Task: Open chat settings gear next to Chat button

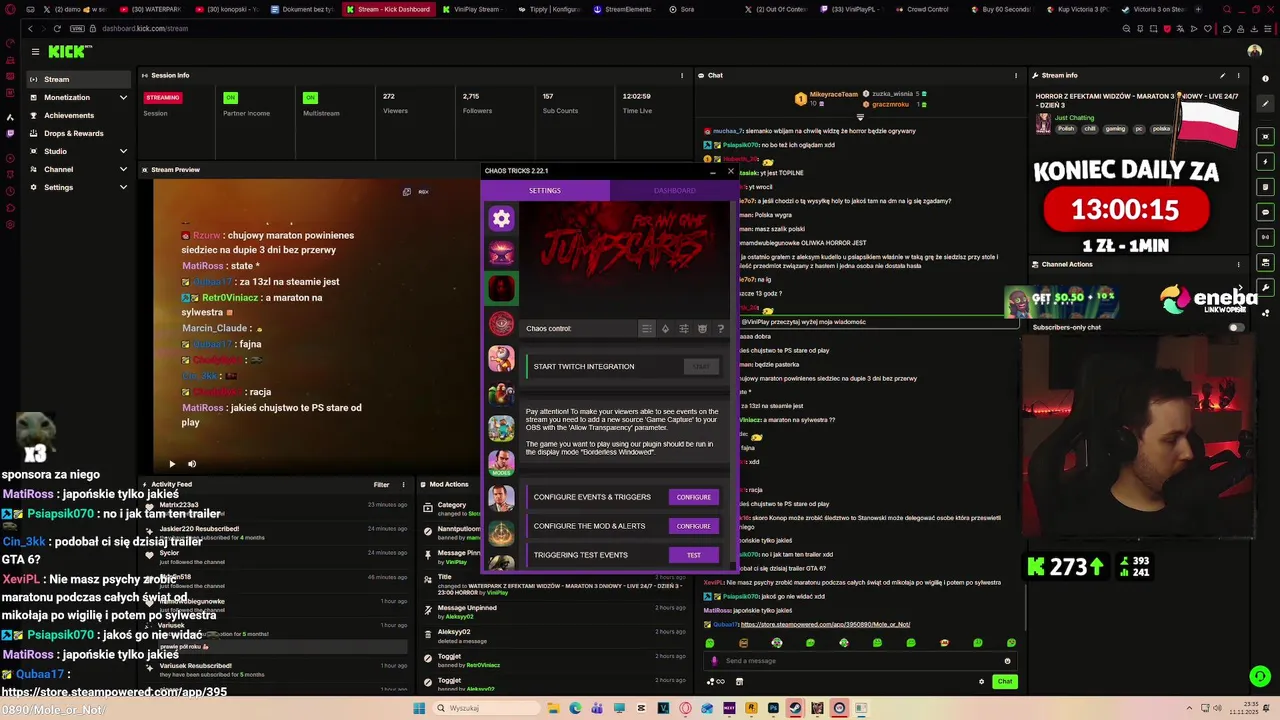Action: tap(981, 681)
